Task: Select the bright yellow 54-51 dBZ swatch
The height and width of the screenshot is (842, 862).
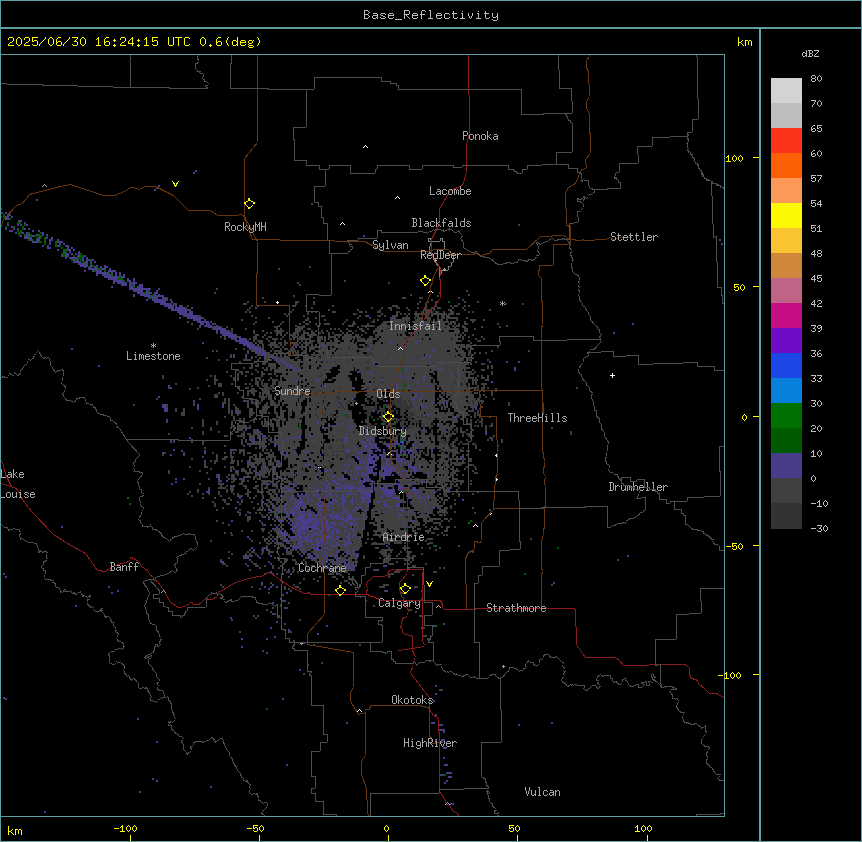Action: click(x=786, y=215)
